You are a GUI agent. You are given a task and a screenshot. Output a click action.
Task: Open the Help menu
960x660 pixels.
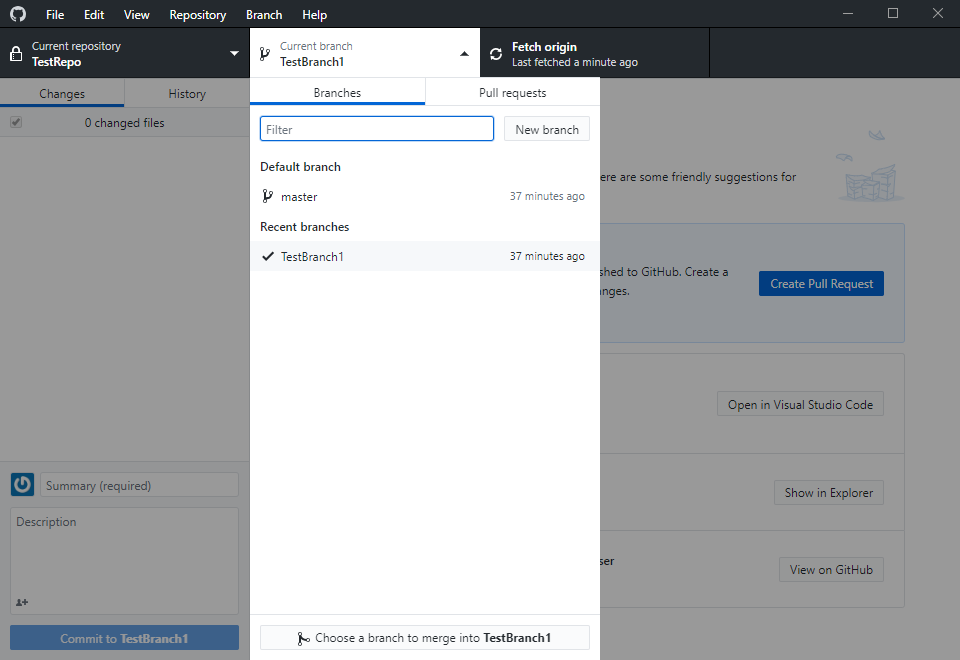point(314,15)
